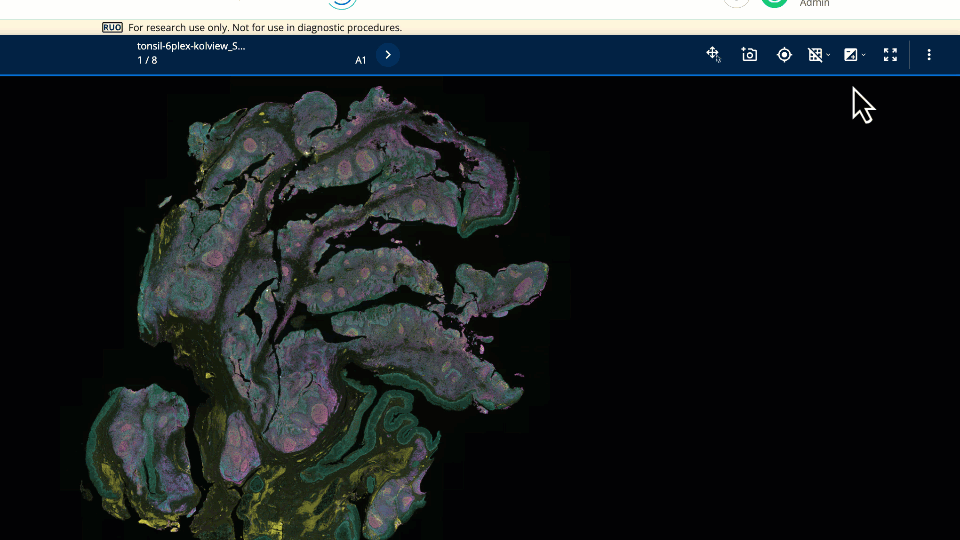The width and height of the screenshot is (960, 540).
Task: Click the research use only notice text
Action: 265,28
